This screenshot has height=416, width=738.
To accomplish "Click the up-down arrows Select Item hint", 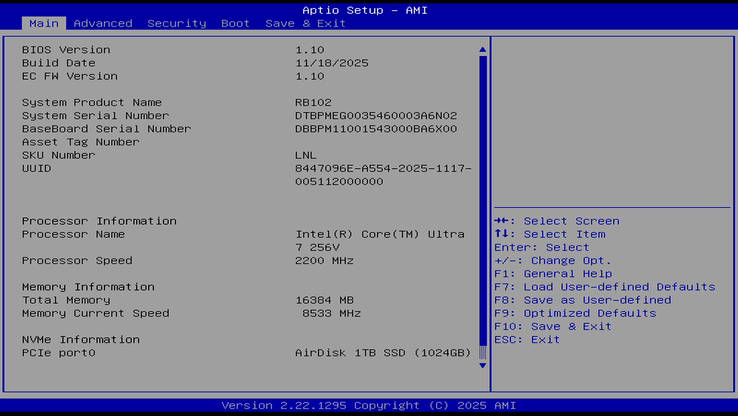I will 550,234.
